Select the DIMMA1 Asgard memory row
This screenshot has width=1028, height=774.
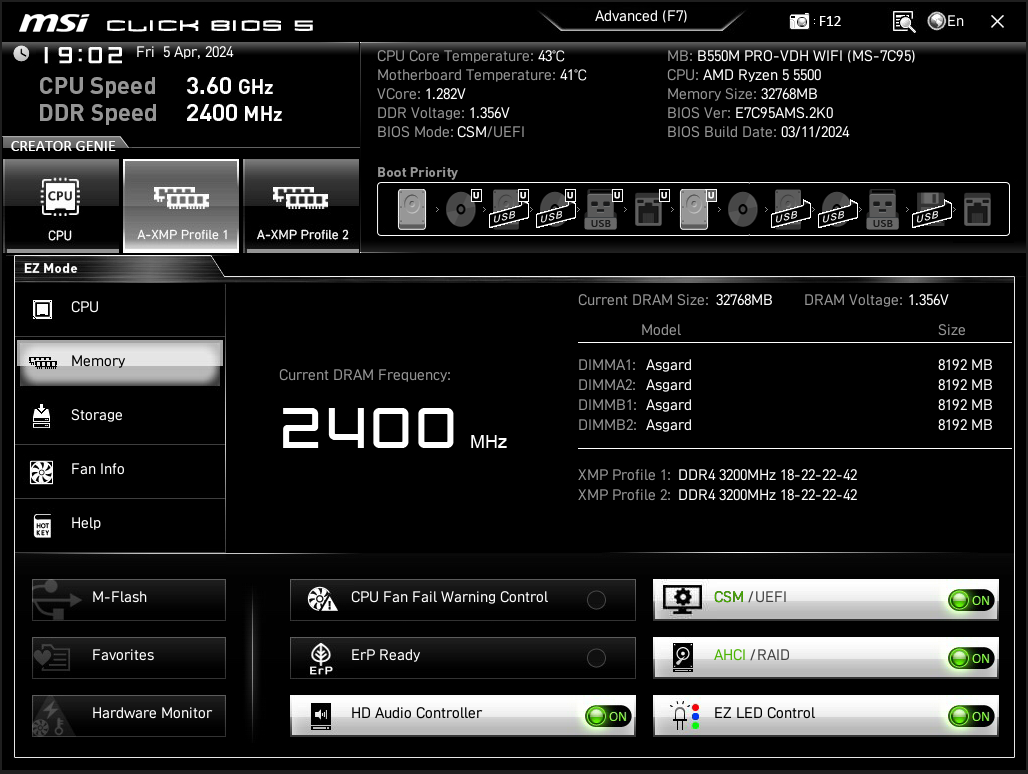785,365
